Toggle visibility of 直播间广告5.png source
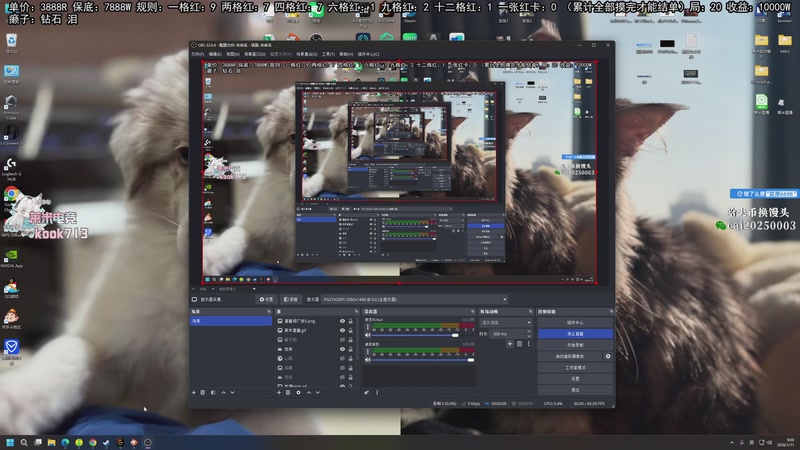Viewport: 800px width, 450px height. (x=342, y=321)
